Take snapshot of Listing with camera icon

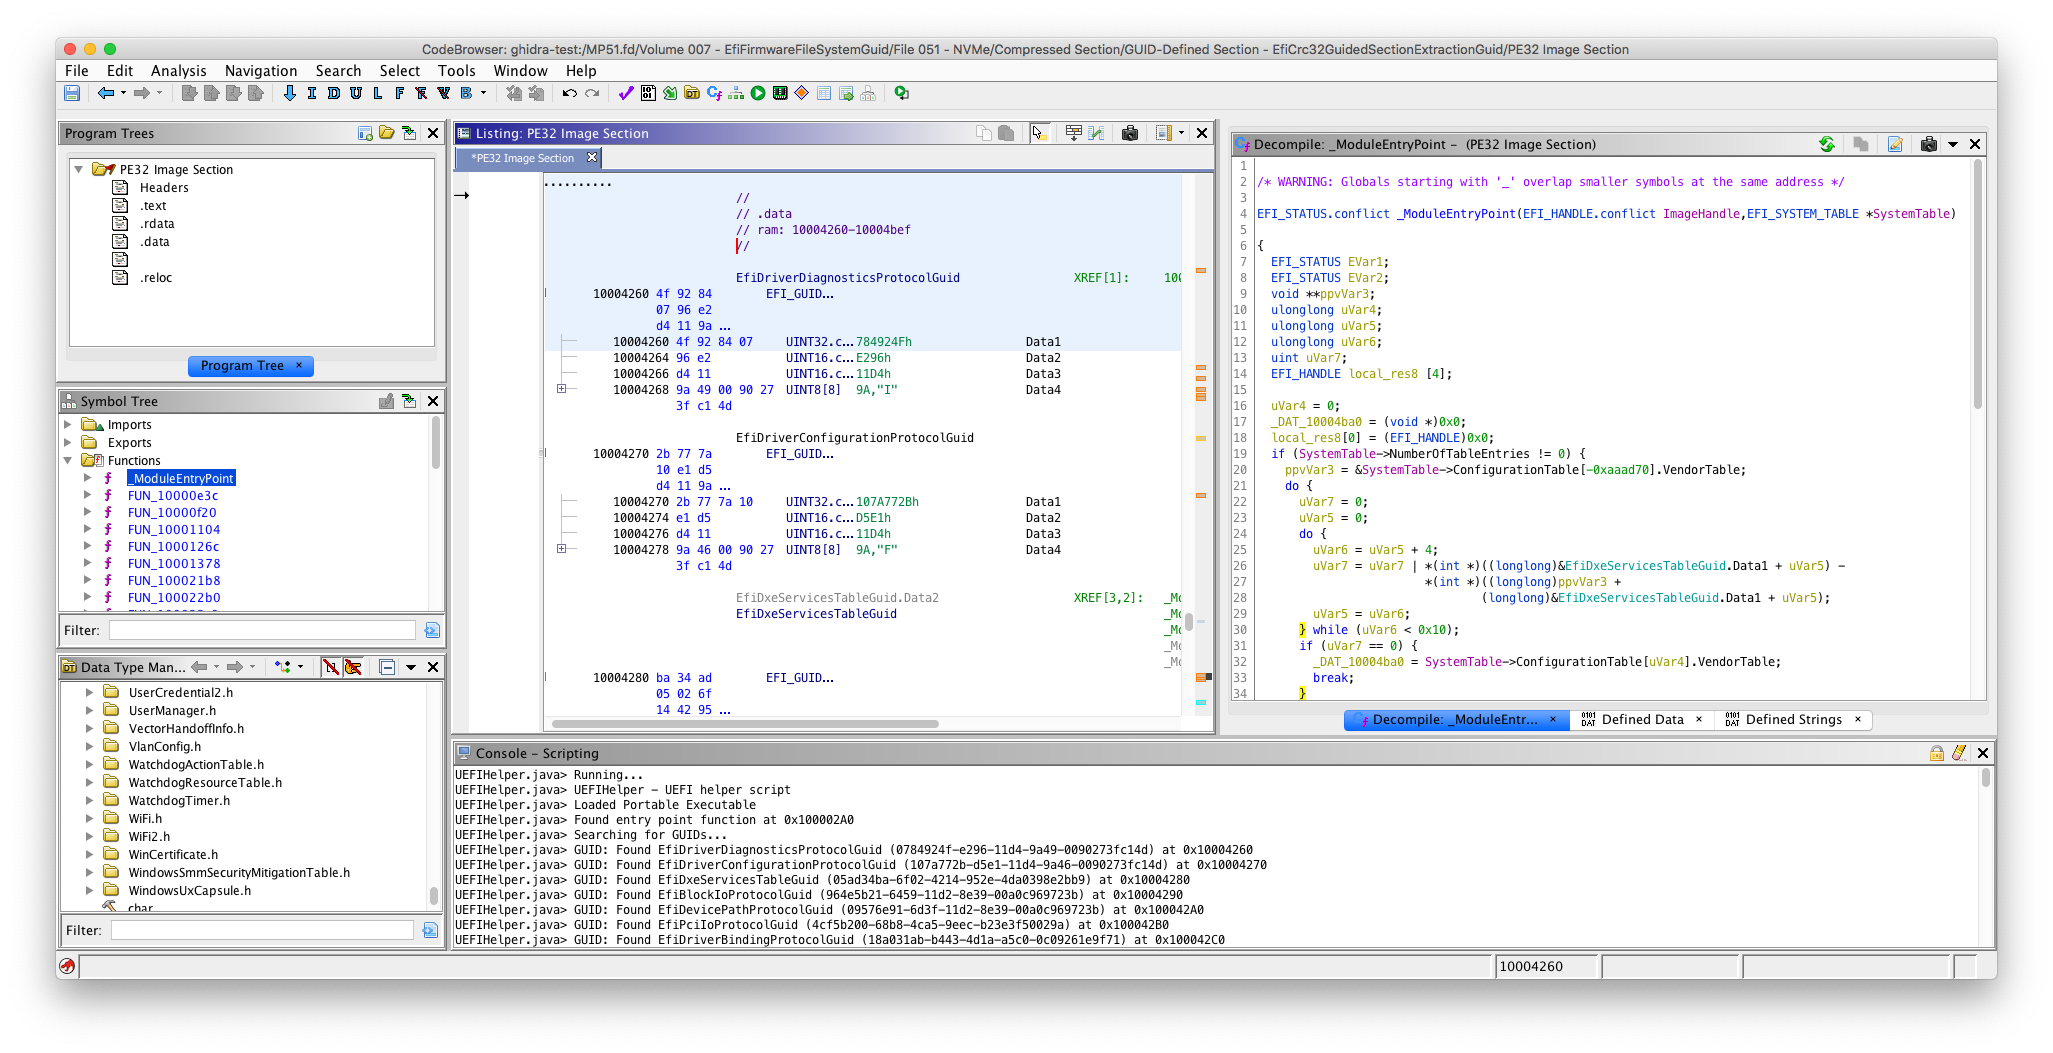1130,133
